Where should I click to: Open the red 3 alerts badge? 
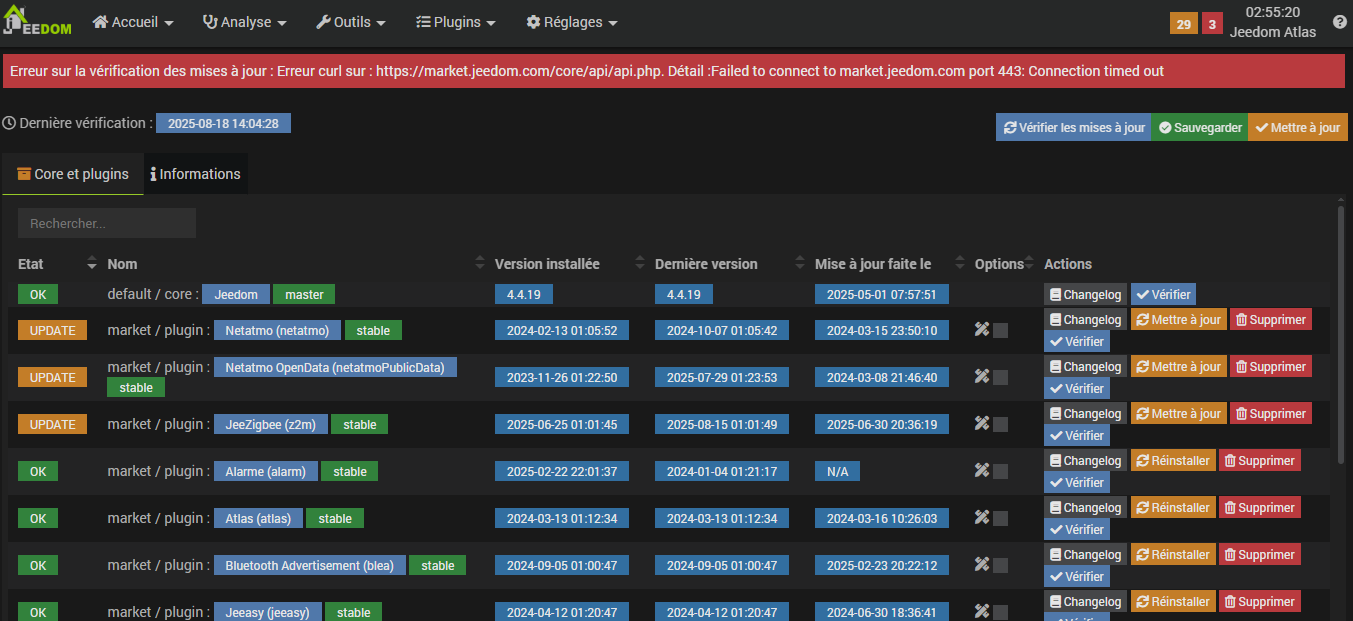pos(1212,24)
